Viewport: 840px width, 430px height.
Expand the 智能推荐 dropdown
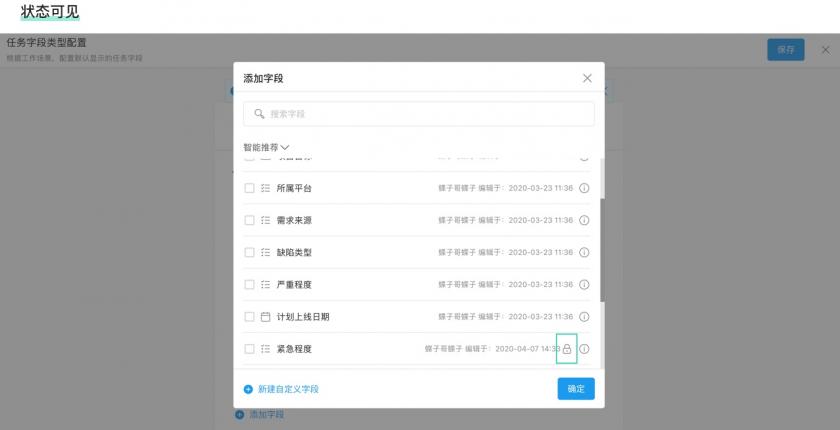pyautogui.click(x=266, y=147)
